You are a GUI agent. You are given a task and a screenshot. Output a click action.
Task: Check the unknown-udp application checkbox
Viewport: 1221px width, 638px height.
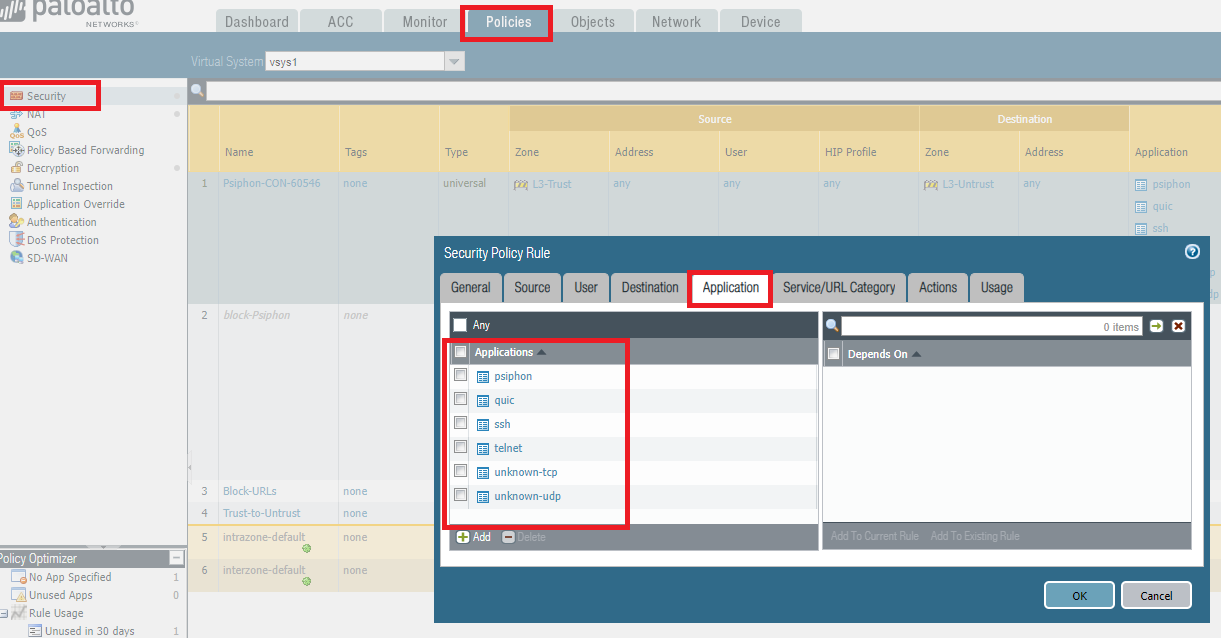(x=460, y=495)
